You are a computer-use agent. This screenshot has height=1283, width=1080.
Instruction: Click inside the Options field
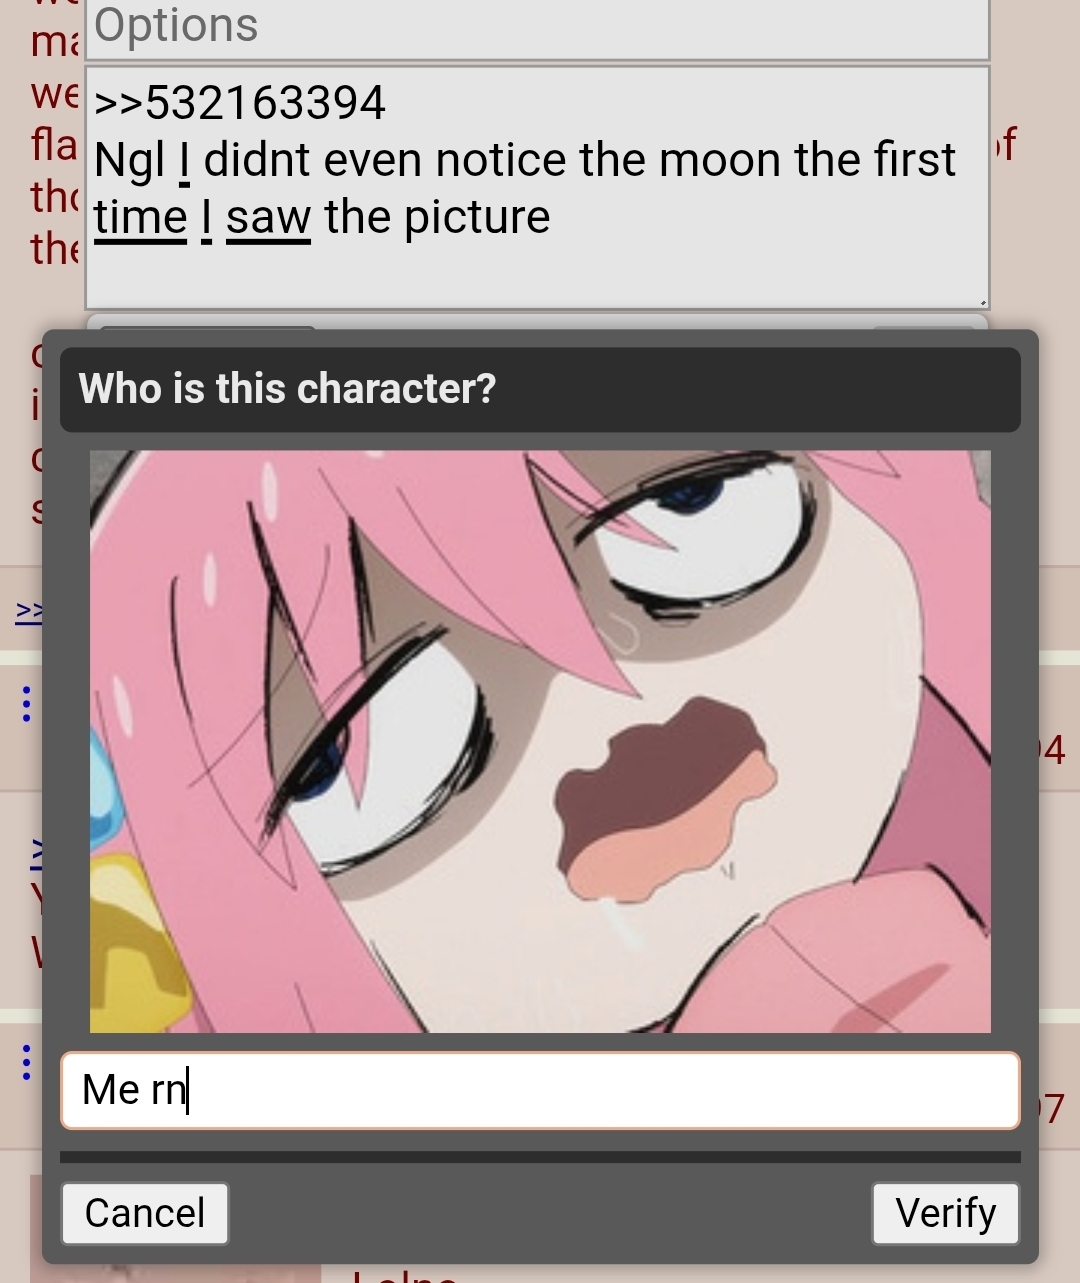click(x=538, y=28)
